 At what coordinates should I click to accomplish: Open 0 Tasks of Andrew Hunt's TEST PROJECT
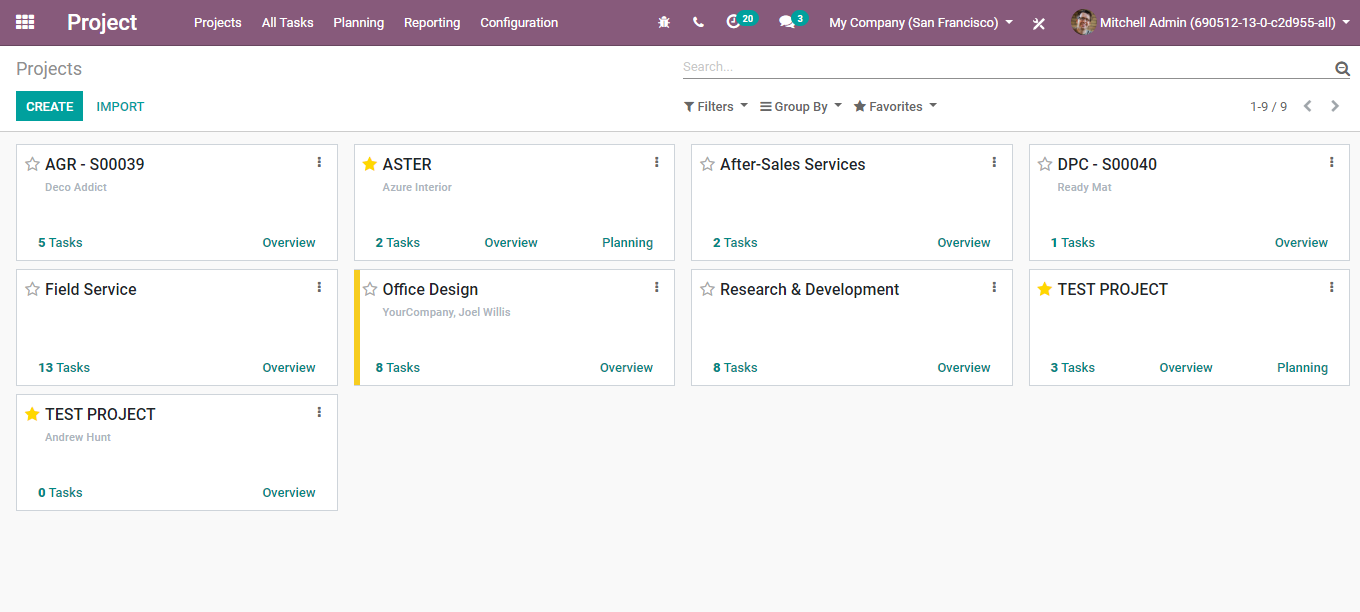[x=60, y=493]
